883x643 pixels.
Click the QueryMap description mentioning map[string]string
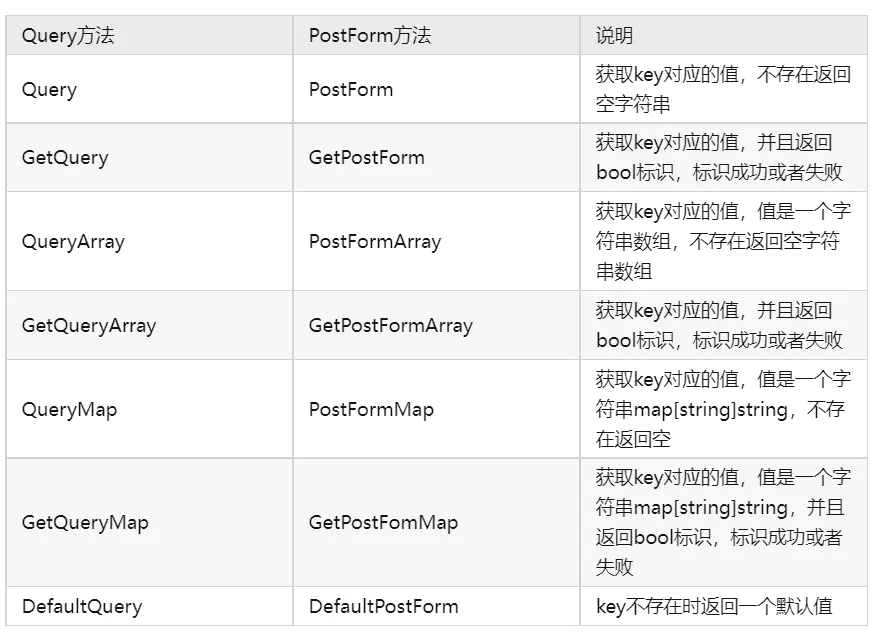(x=724, y=409)
